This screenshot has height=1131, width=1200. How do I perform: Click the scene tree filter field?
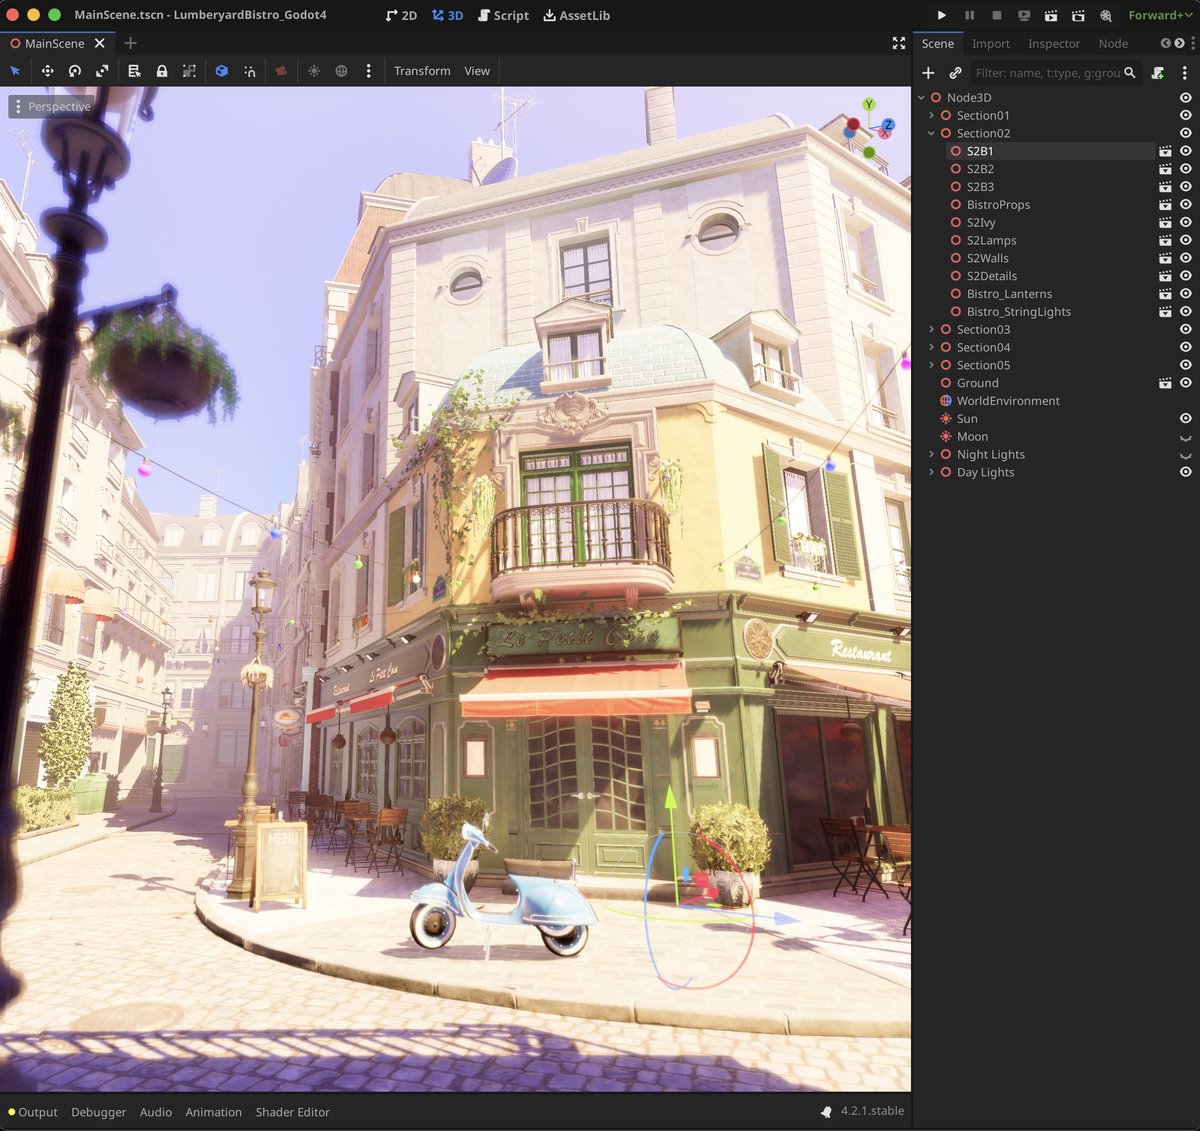pos(1055,73)
